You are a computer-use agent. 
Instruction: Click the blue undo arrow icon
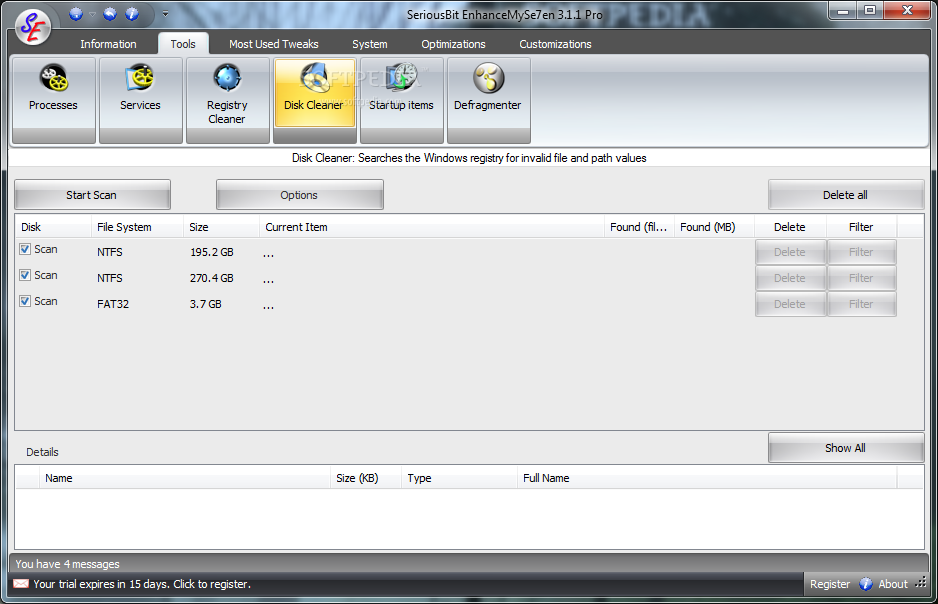110,14
